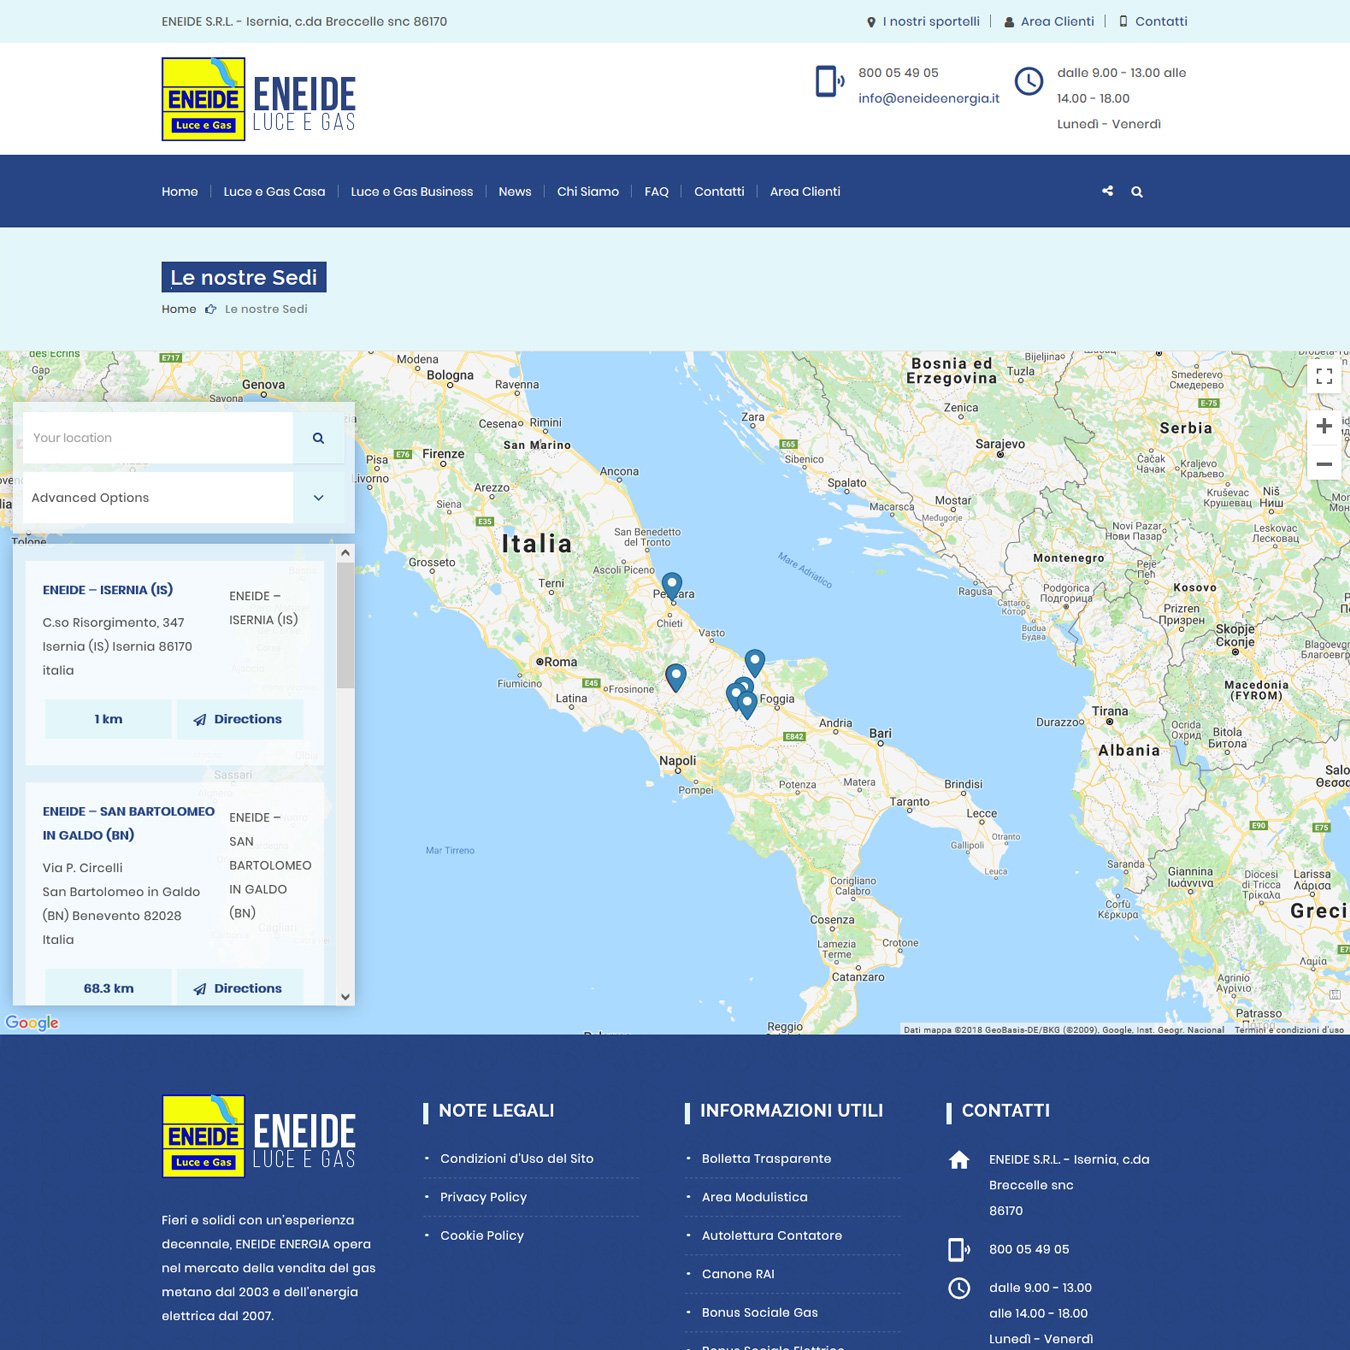Click the share icon in navigation bar
This screenshot has height=1350, width=1350.
(x=1107, y=191)
